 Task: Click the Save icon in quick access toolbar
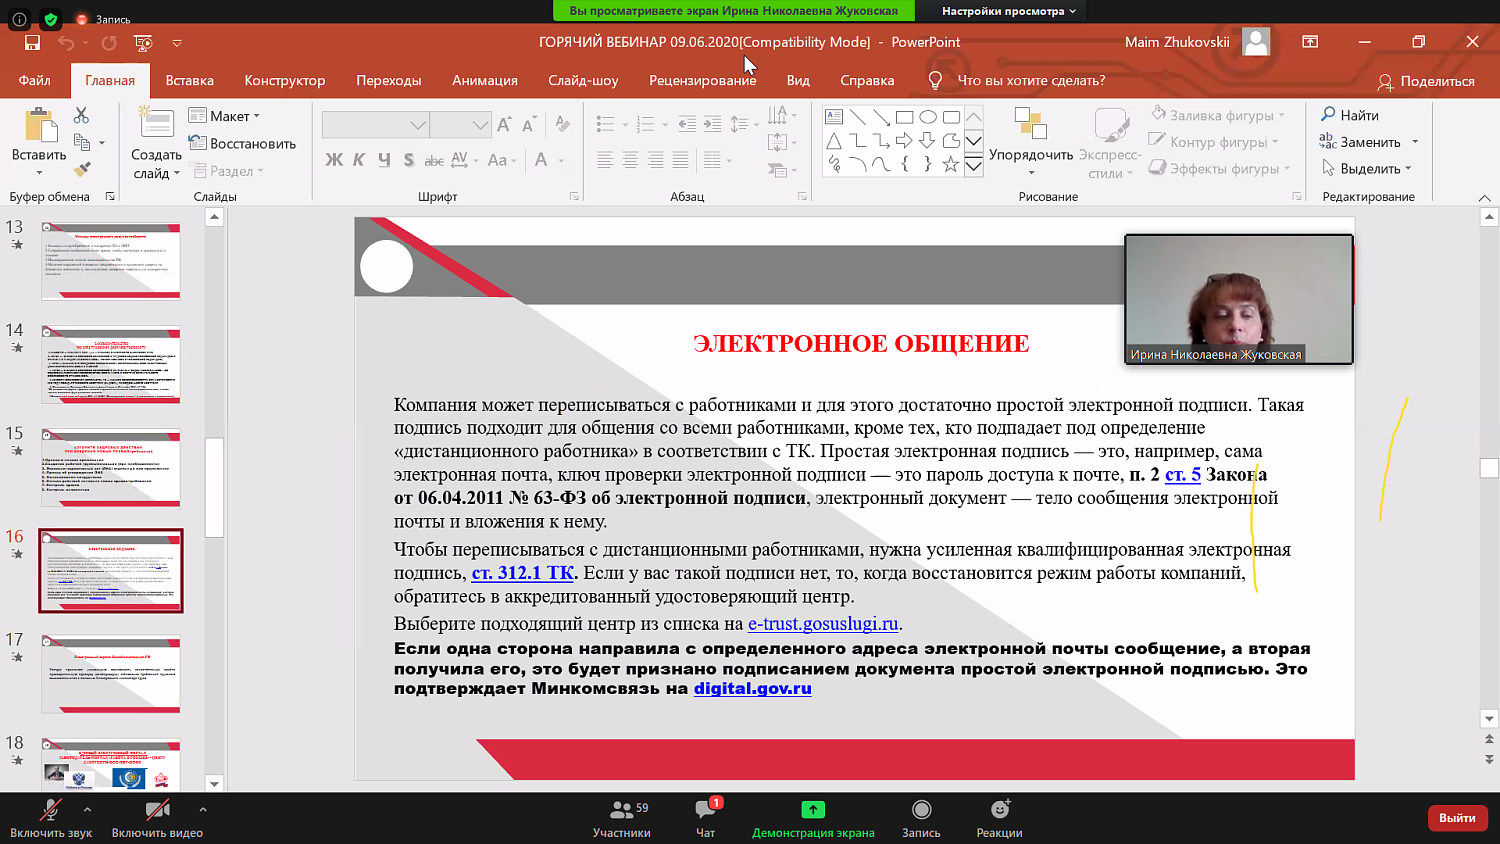tap(32, 42)
